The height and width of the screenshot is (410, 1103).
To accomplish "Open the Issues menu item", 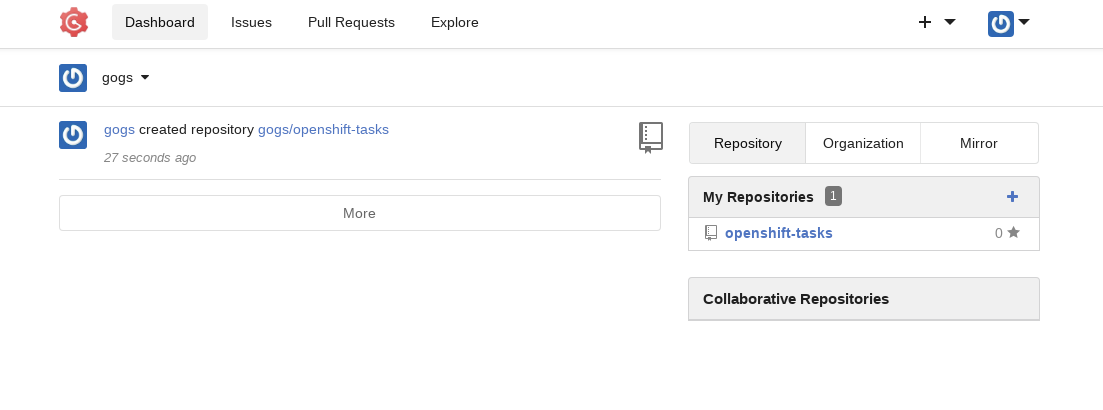I will tap(251, 23).
